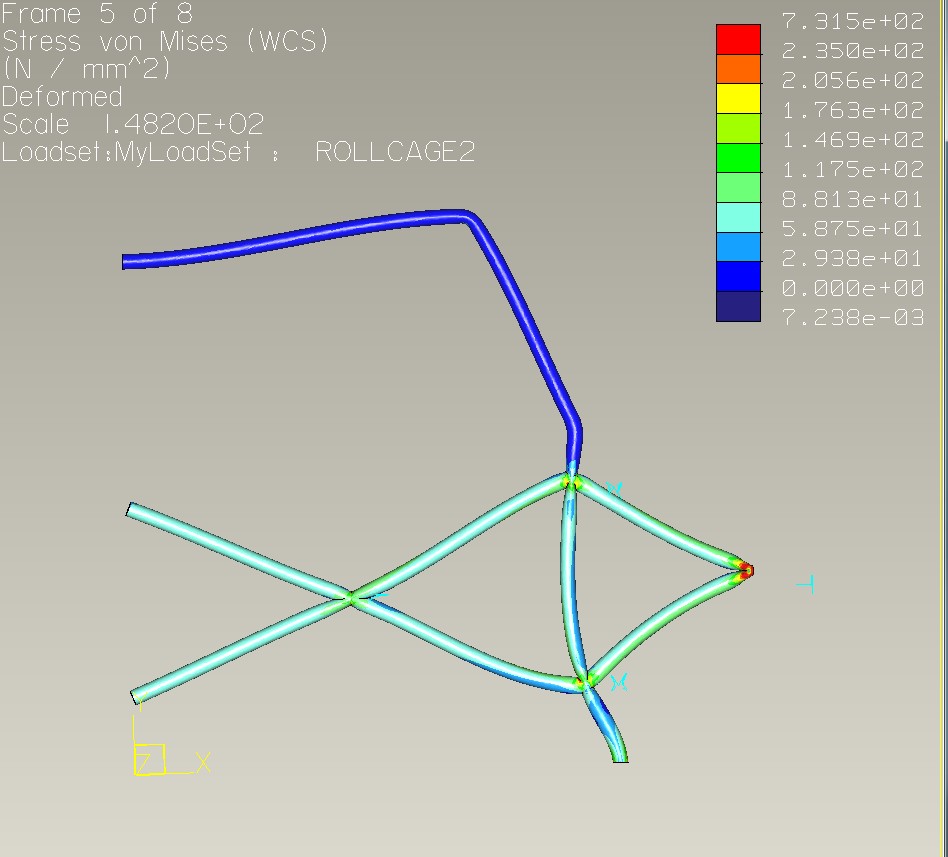Click the legend value 1.469e+02

tap(852, 140)
